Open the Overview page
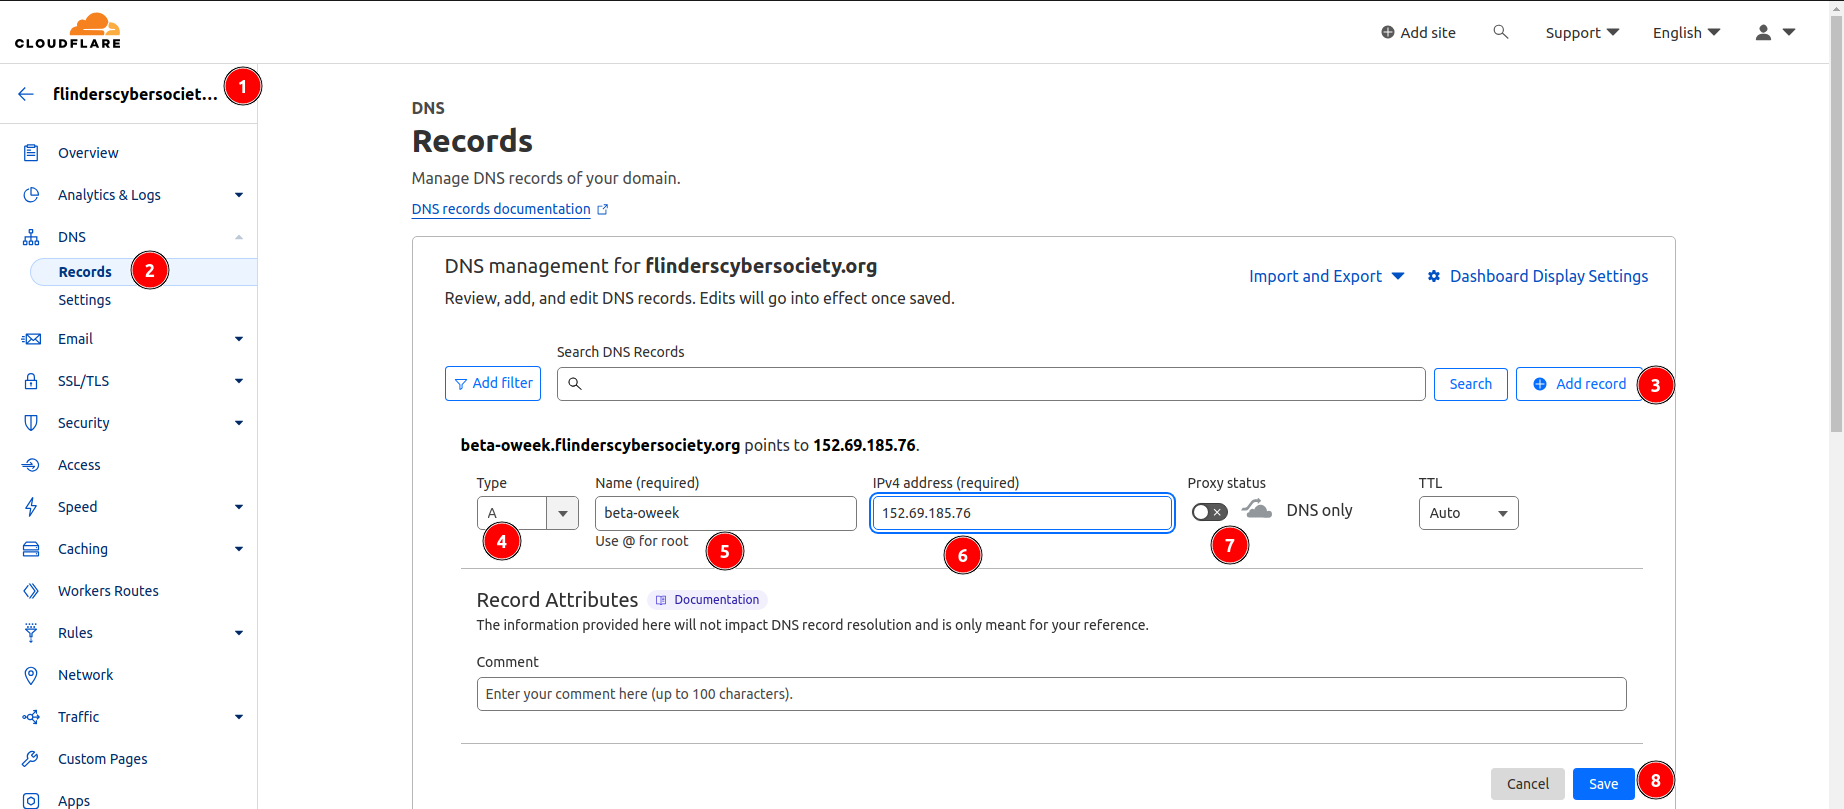This screenshot has height=809, width=1844. [x=88, y=153]
